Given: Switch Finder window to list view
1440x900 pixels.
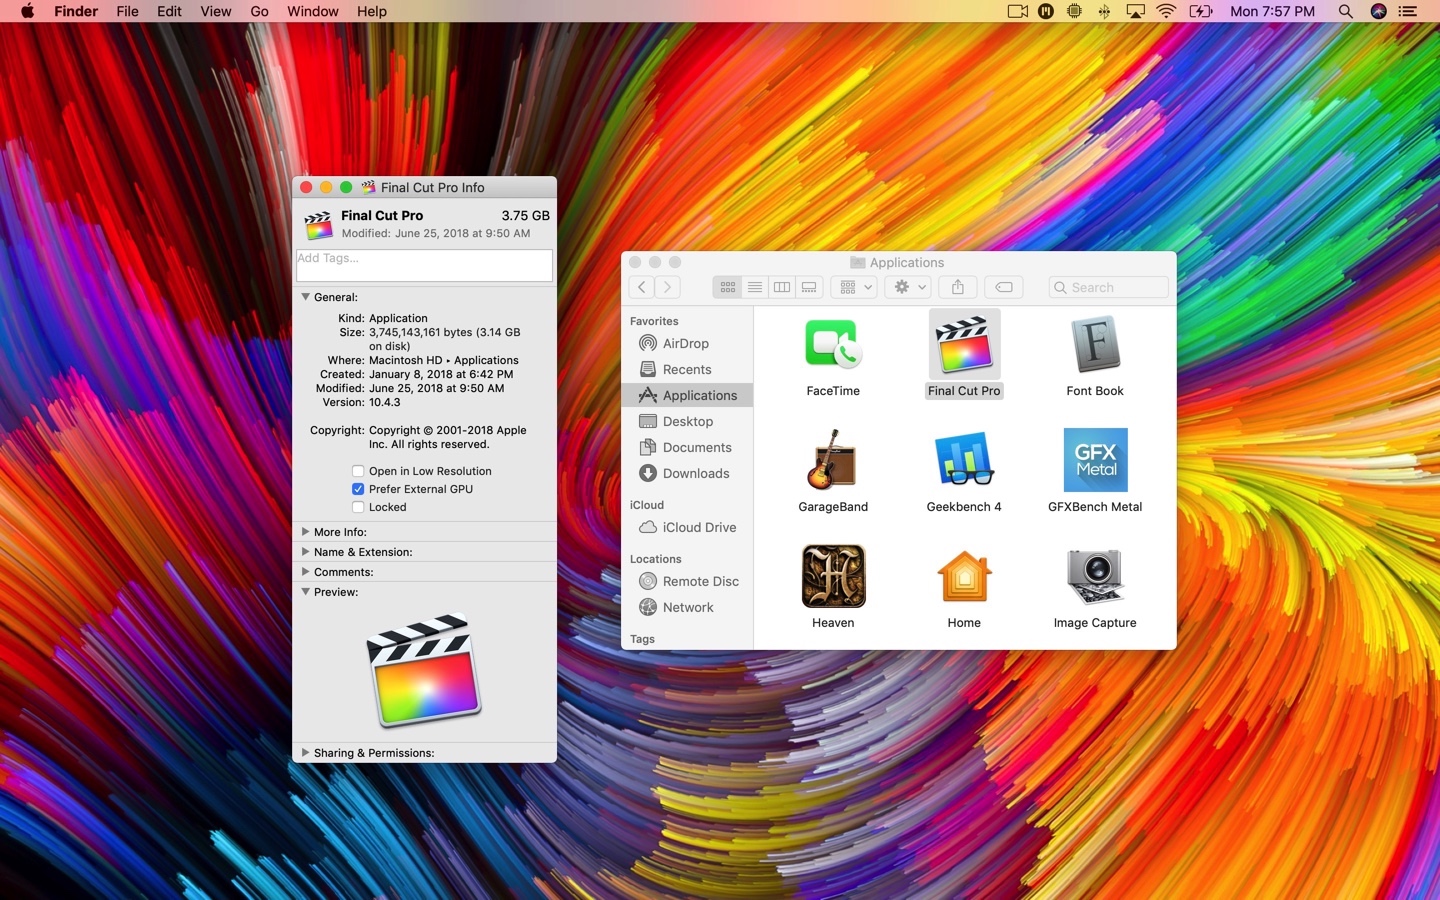Looking at the screenshot, I should click(x=754, y=287).
